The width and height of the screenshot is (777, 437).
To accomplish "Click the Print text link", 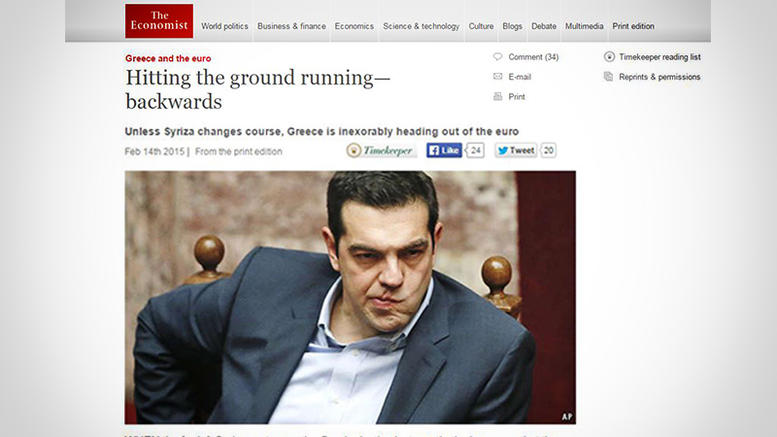I will (x=516, y=97).
